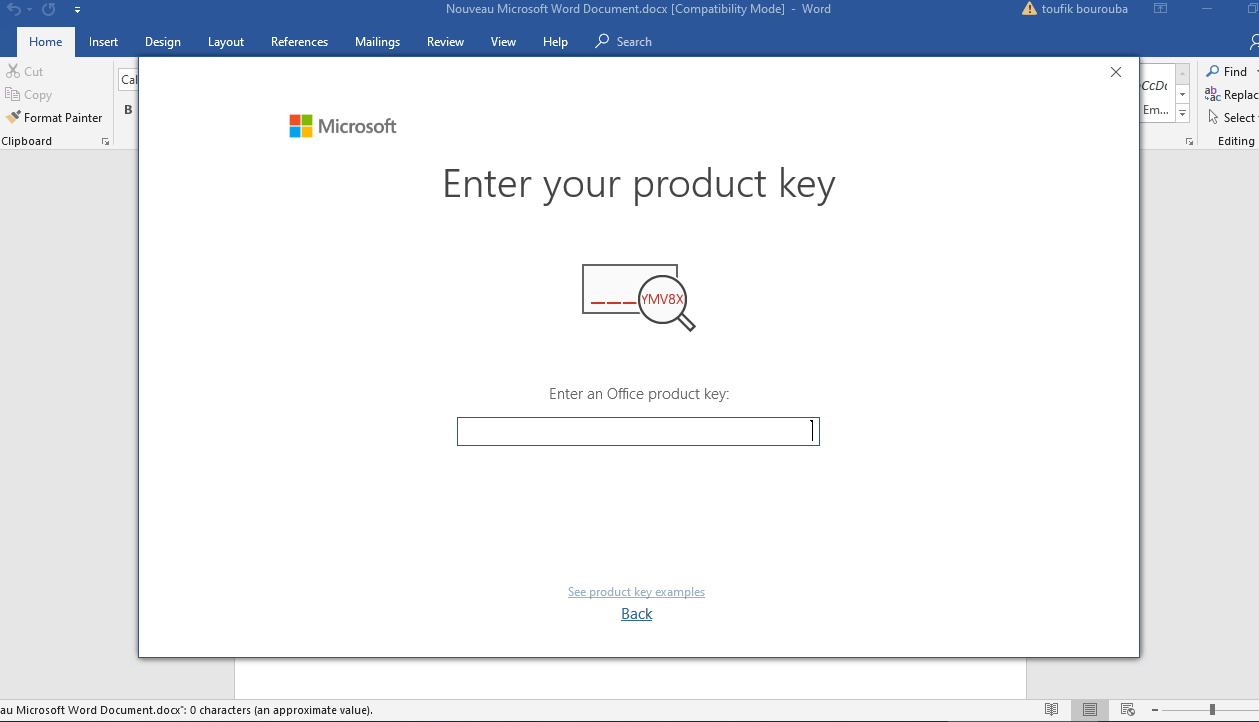Open the Insert ribbon tab
This screenshot has height=722, width=1259.
point(103,42)
